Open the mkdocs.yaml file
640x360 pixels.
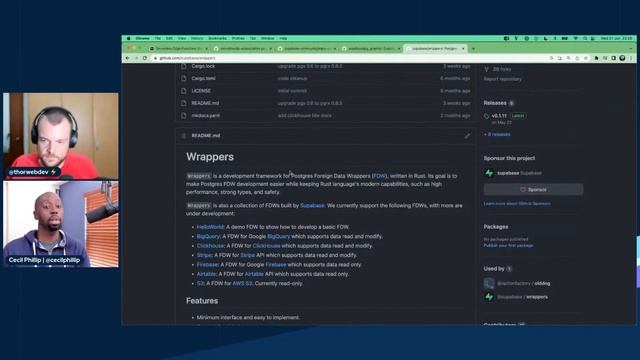pos(206,116)
